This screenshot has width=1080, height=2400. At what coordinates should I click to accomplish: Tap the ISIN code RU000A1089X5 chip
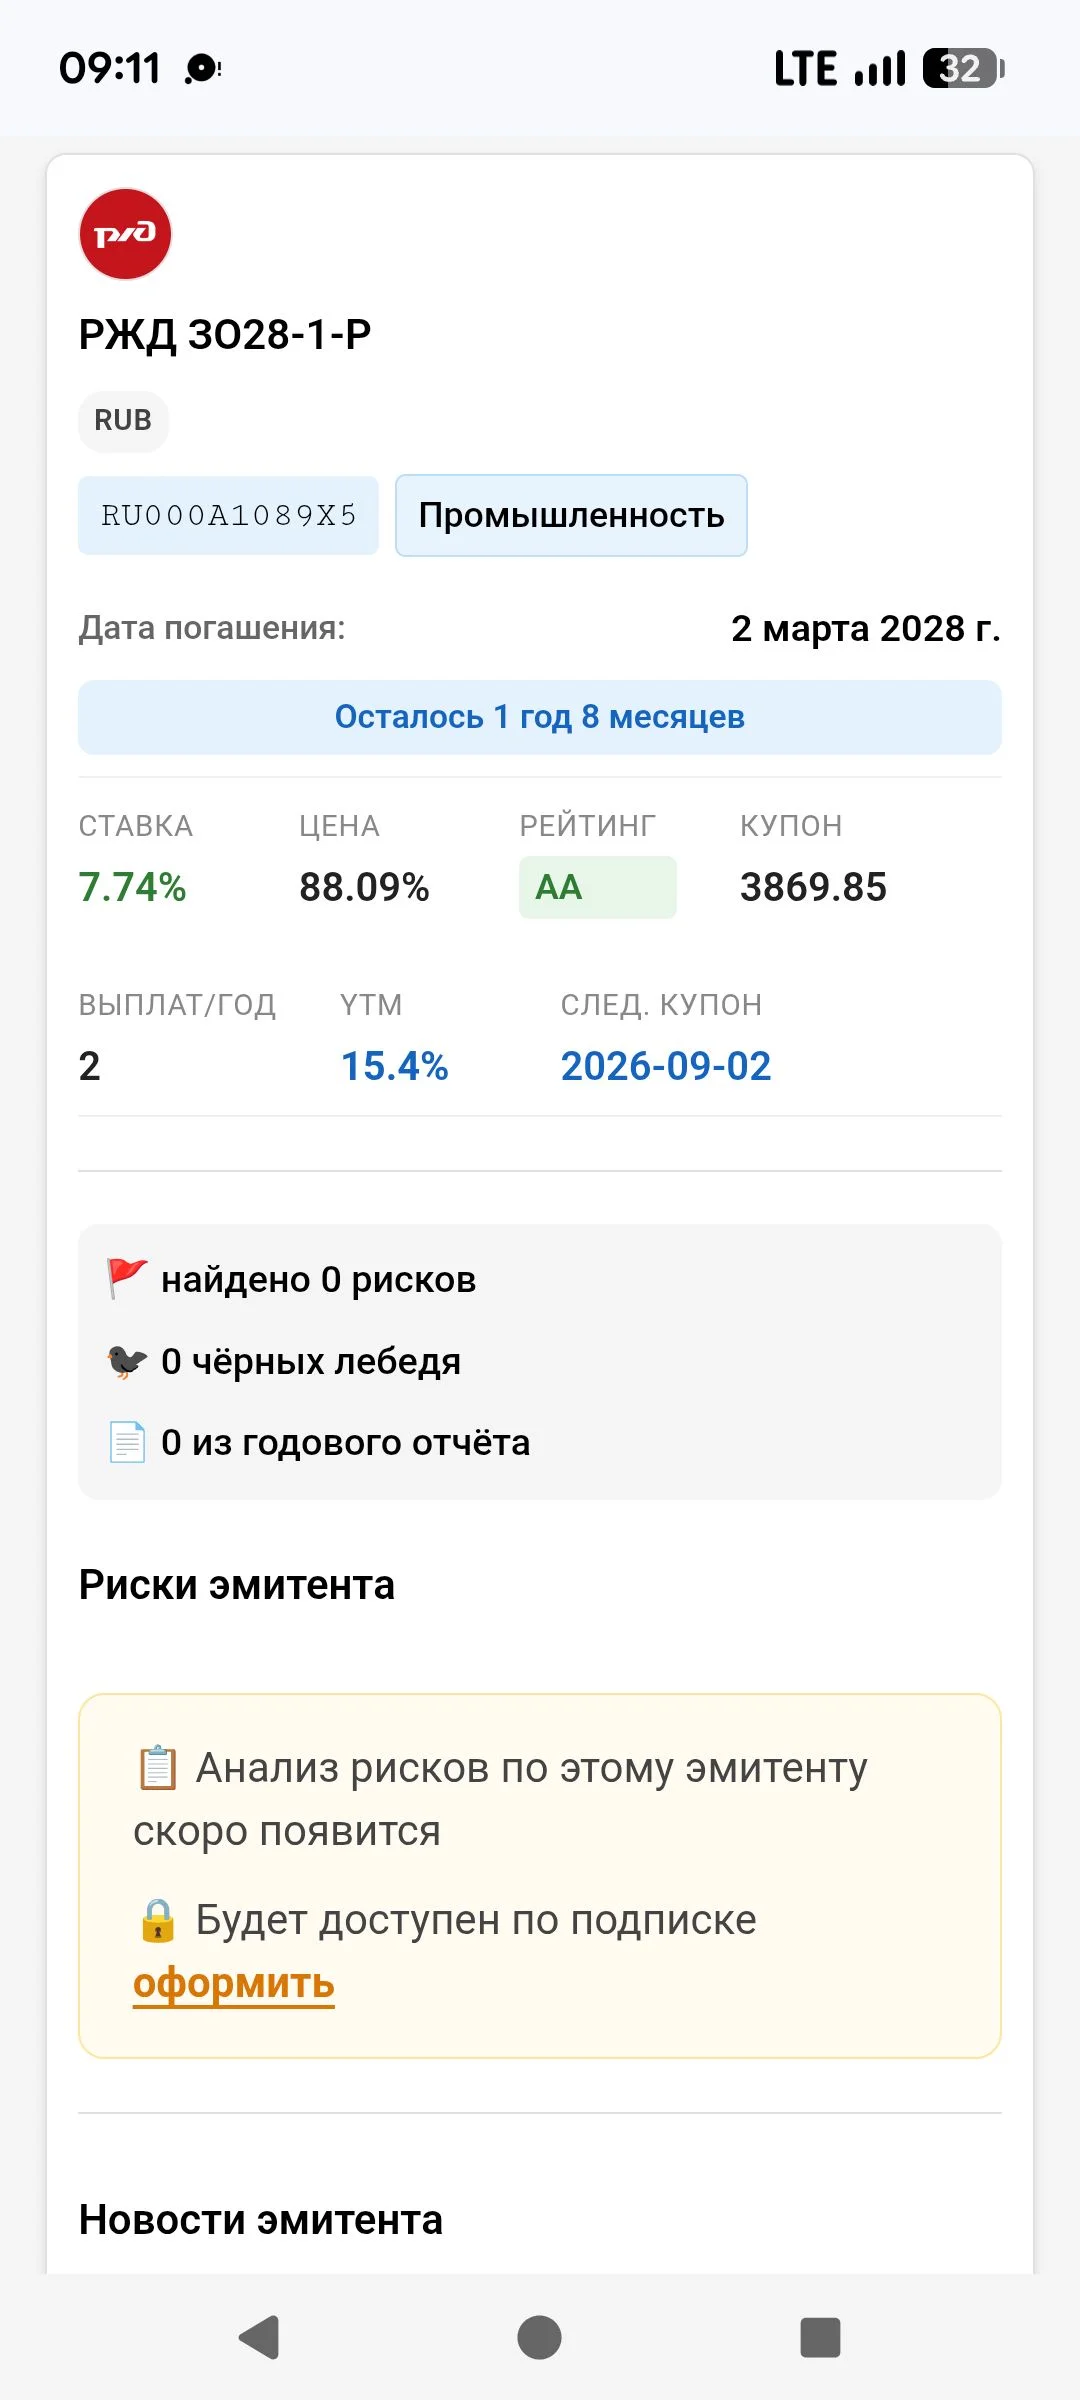[229, 515]
